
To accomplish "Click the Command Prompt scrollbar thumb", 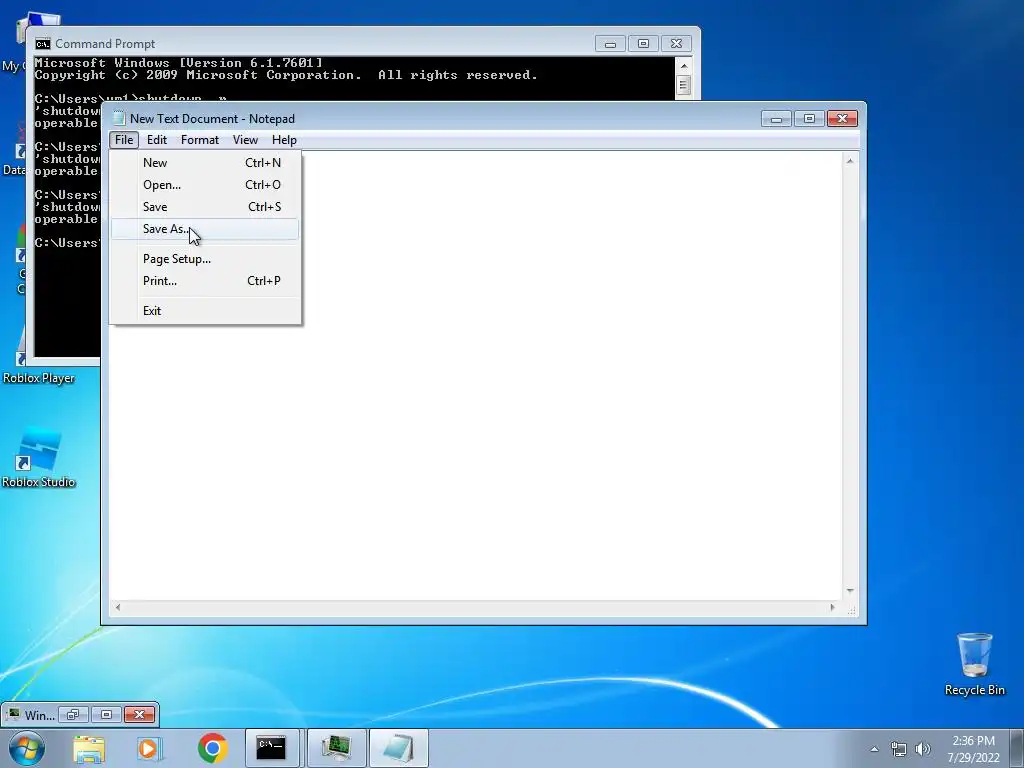I will (x=684, y=85).
